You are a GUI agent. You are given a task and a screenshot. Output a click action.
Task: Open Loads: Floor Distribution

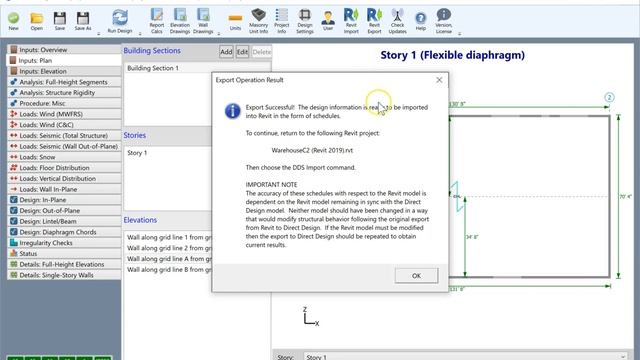pos(64,168)
